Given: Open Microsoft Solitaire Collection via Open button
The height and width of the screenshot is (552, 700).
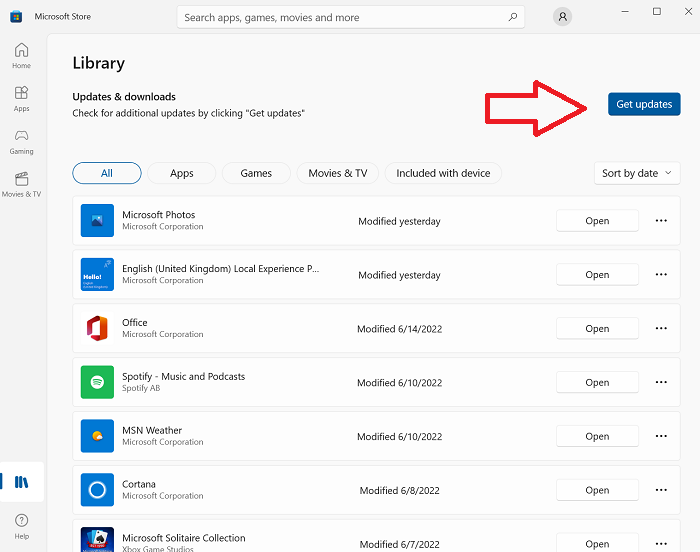Looking at the screenshot, I should coord(597,543).
